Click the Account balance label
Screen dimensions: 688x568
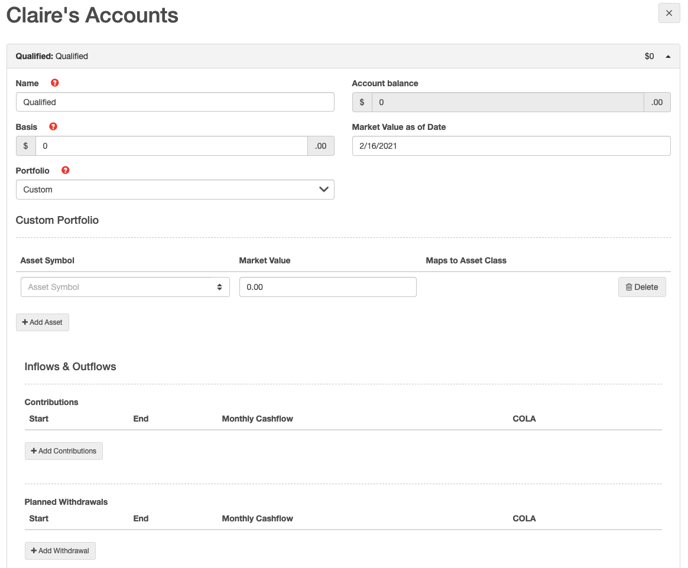[x=385, y=83]
